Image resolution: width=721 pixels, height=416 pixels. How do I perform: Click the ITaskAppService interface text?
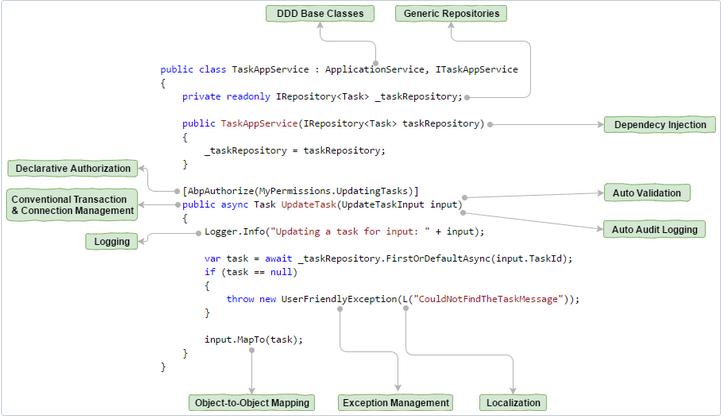[476, 69]
